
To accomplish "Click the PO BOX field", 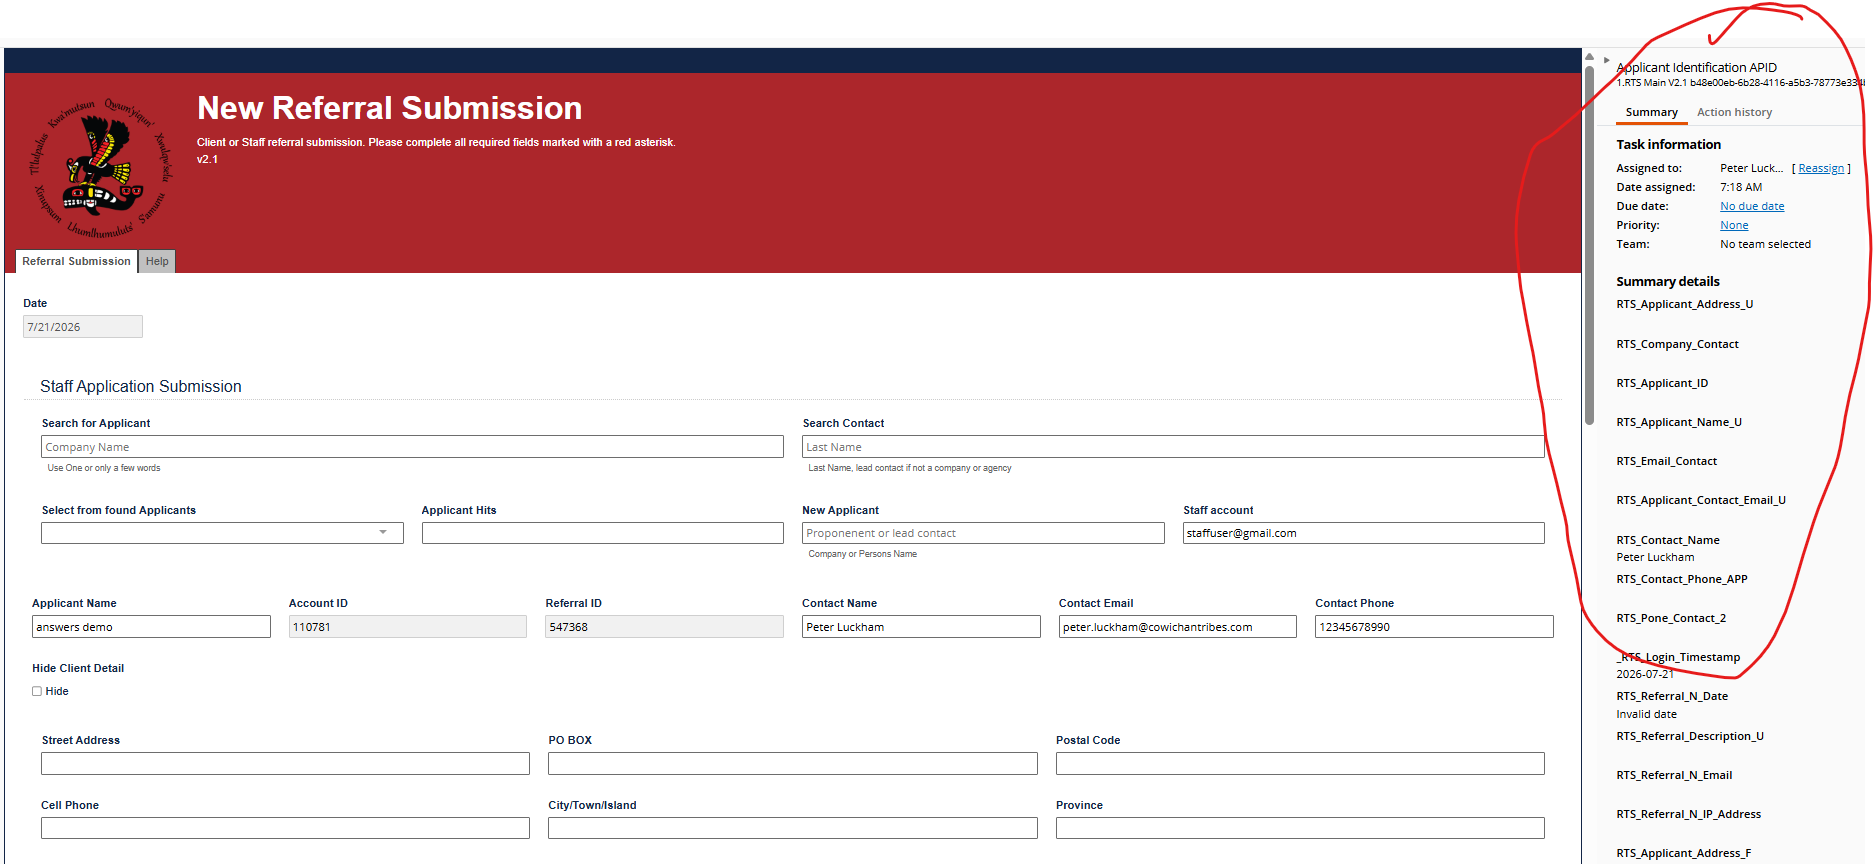I will click(793, 764).
